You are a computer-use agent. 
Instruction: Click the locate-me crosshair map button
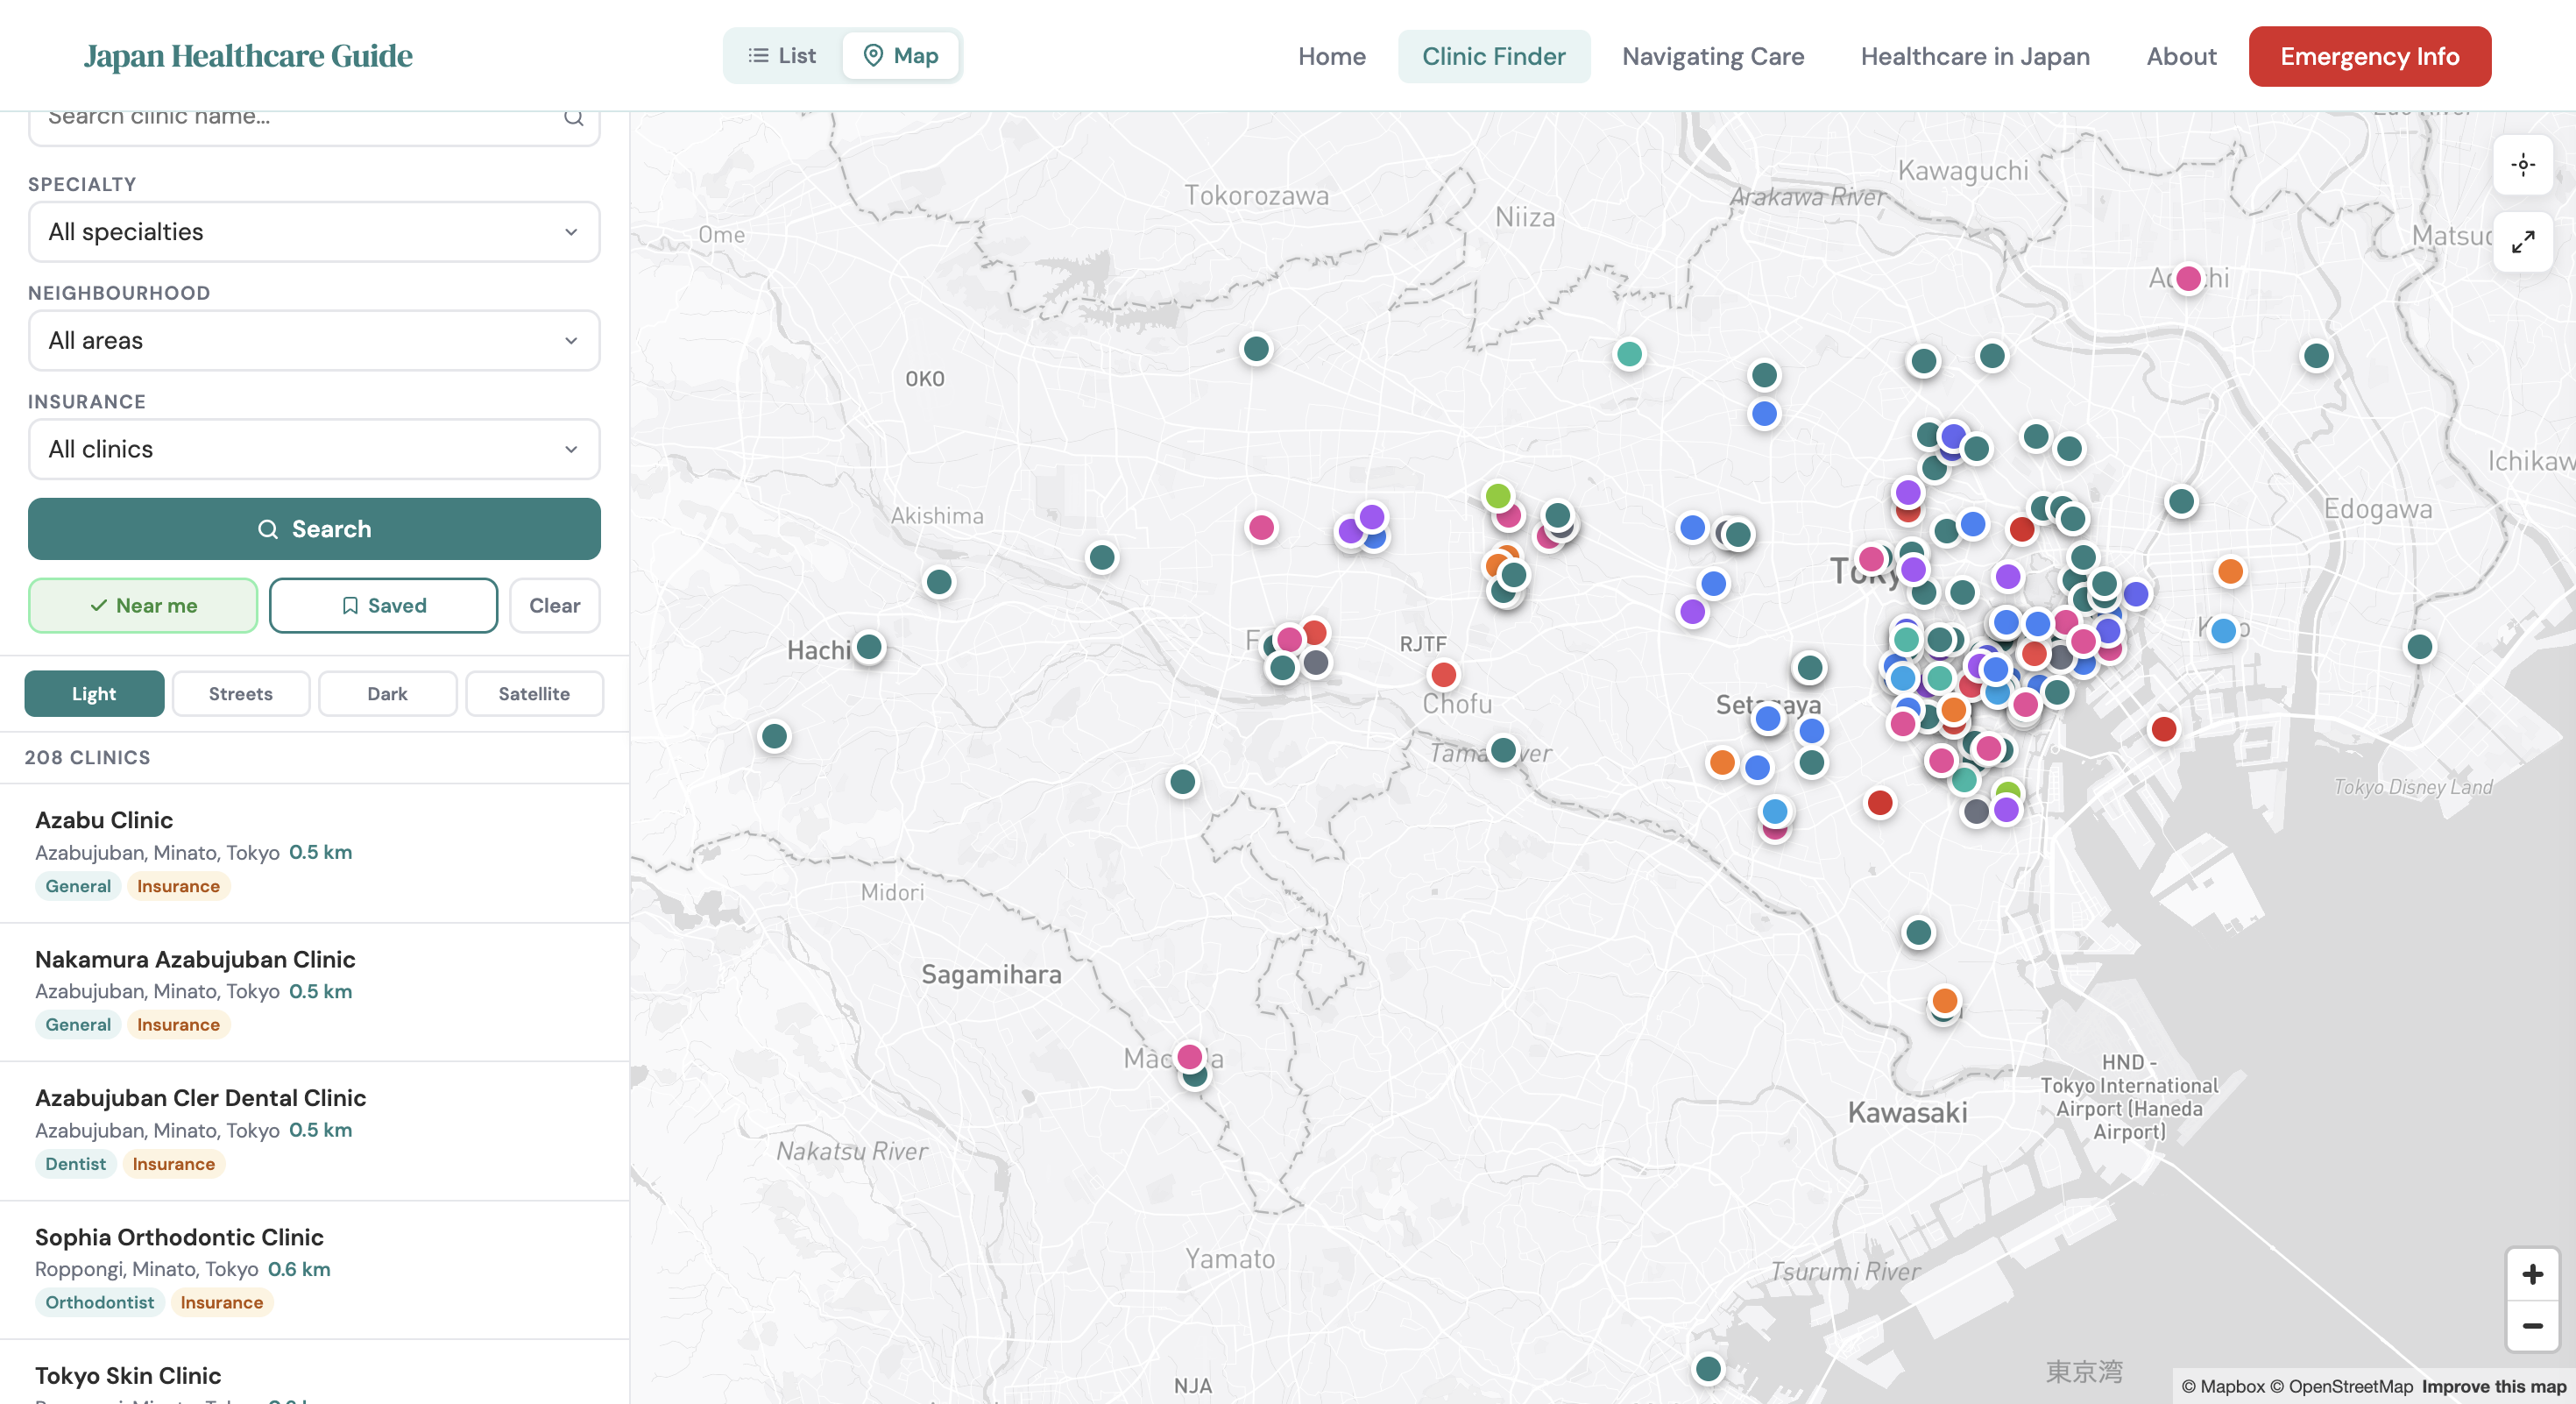click(x=2522, y=165)
